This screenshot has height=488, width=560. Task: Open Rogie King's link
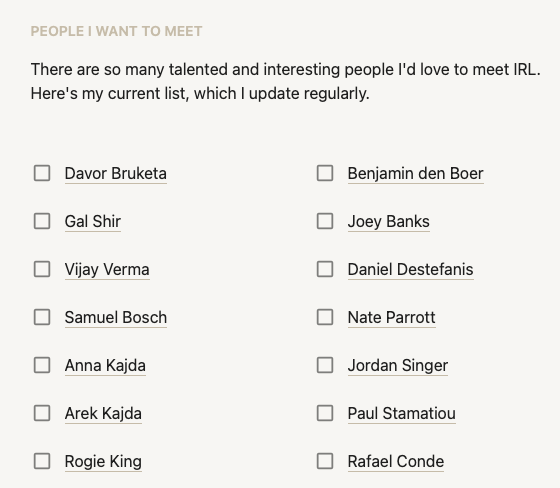pyautogui.click(x=103, y=462)
